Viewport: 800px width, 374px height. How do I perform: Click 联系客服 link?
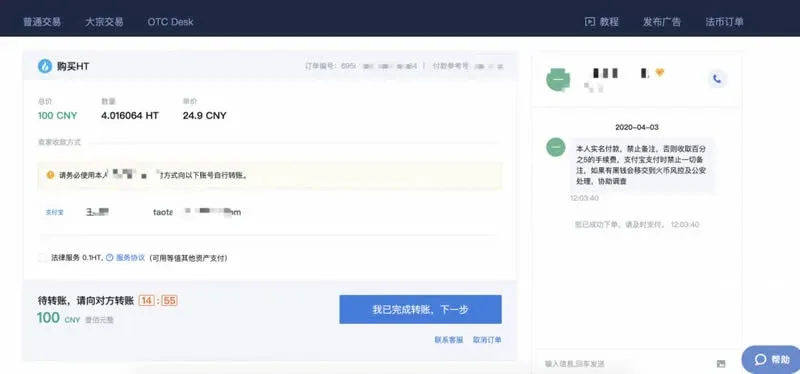coord(448,340)
